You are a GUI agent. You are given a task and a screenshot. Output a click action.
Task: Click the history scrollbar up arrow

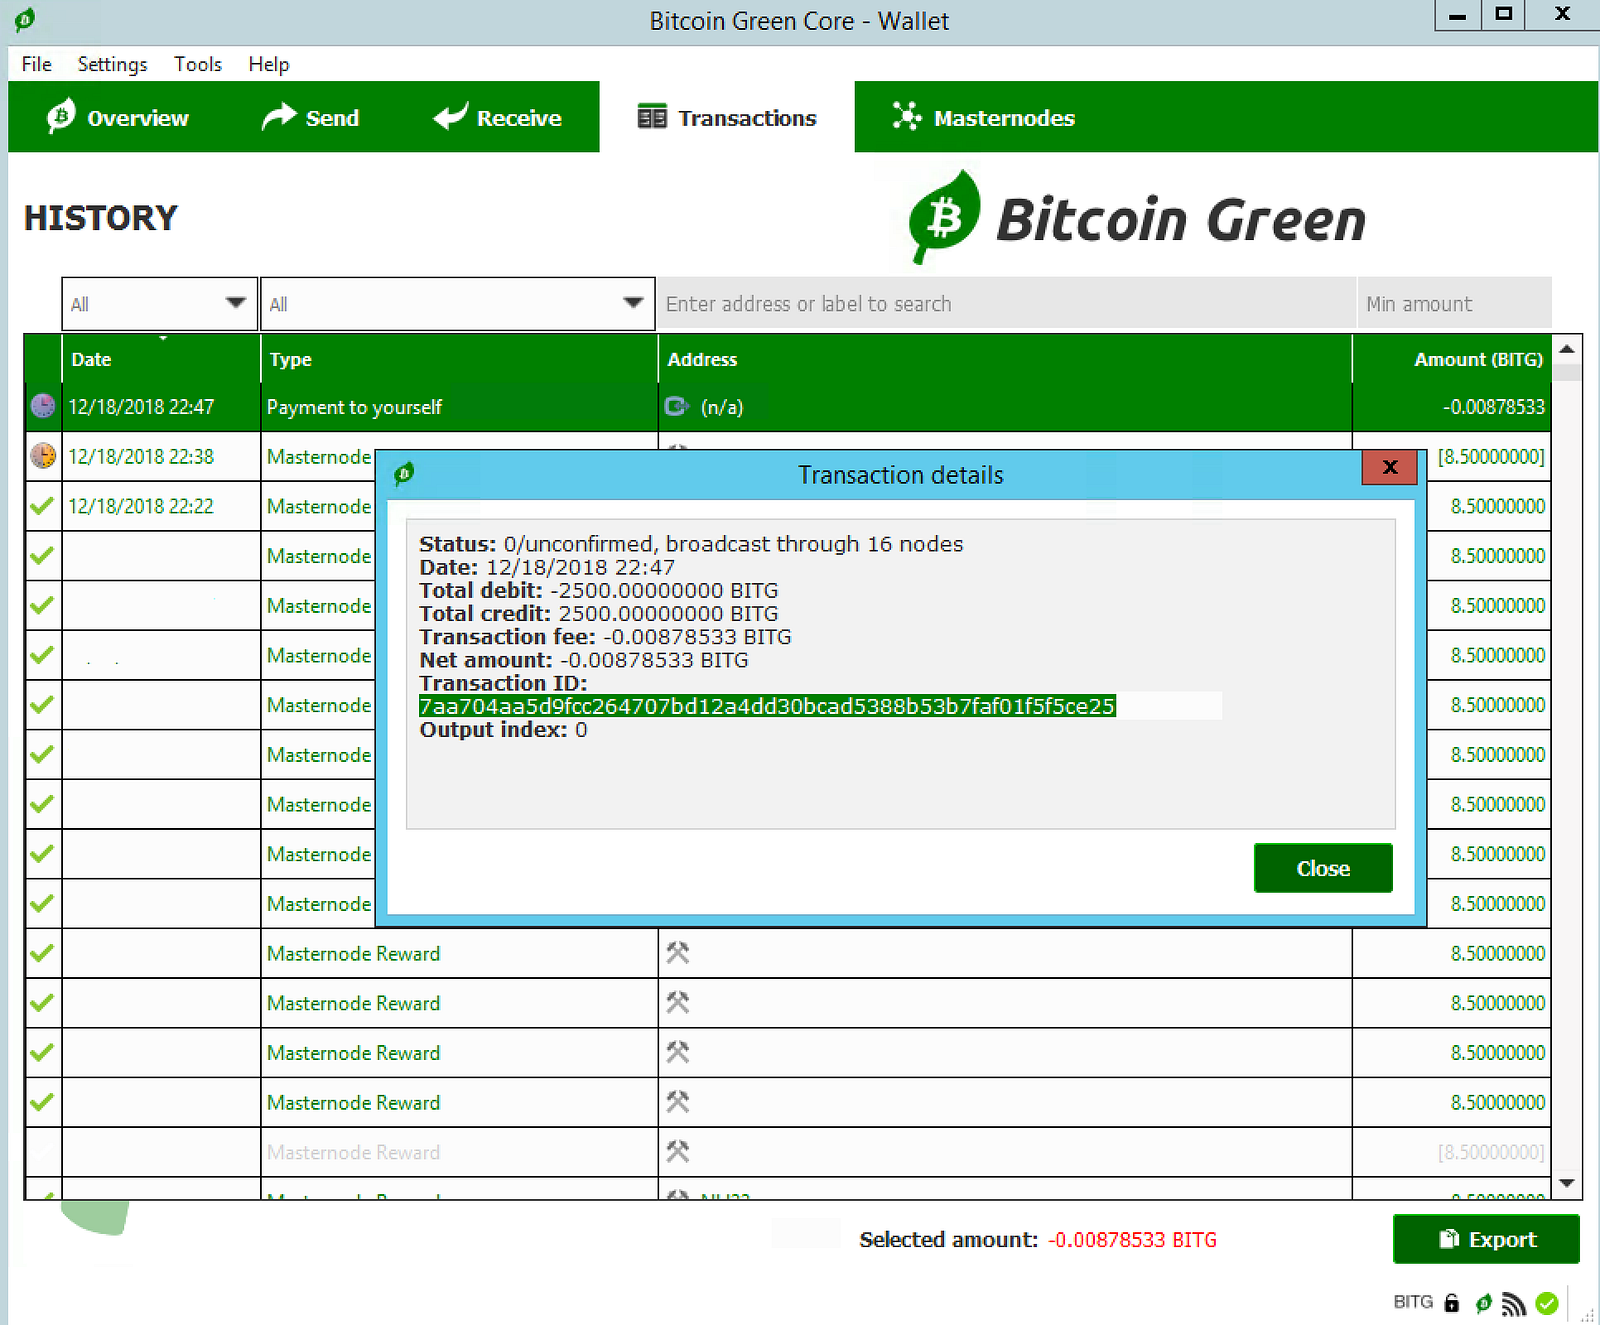click(x=1567, y=349)
